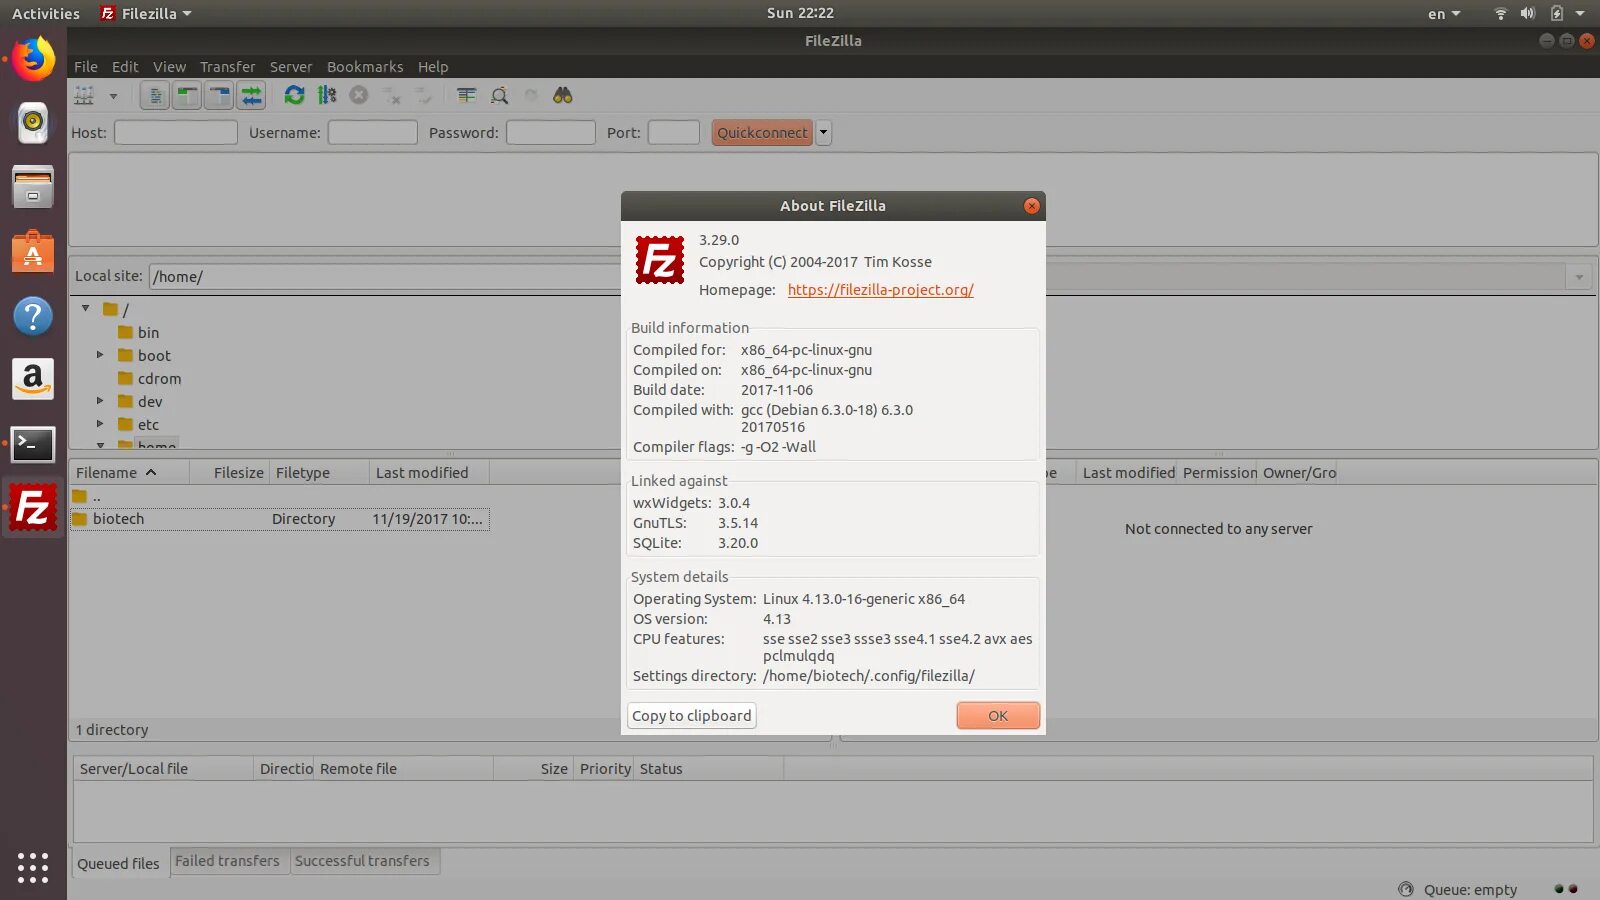
Task: Open the View menu
Action: tap(169, 67)
